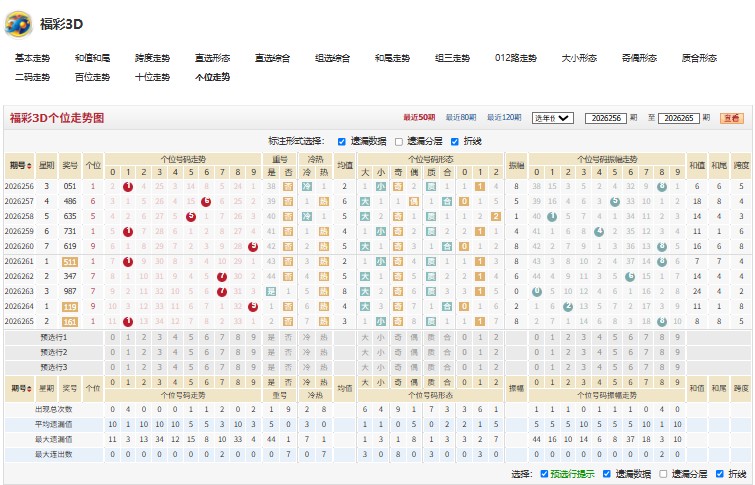Open 组三走势 tab
Image resolution: width=755 pixels, height=485 pixels.
point(452,58)
